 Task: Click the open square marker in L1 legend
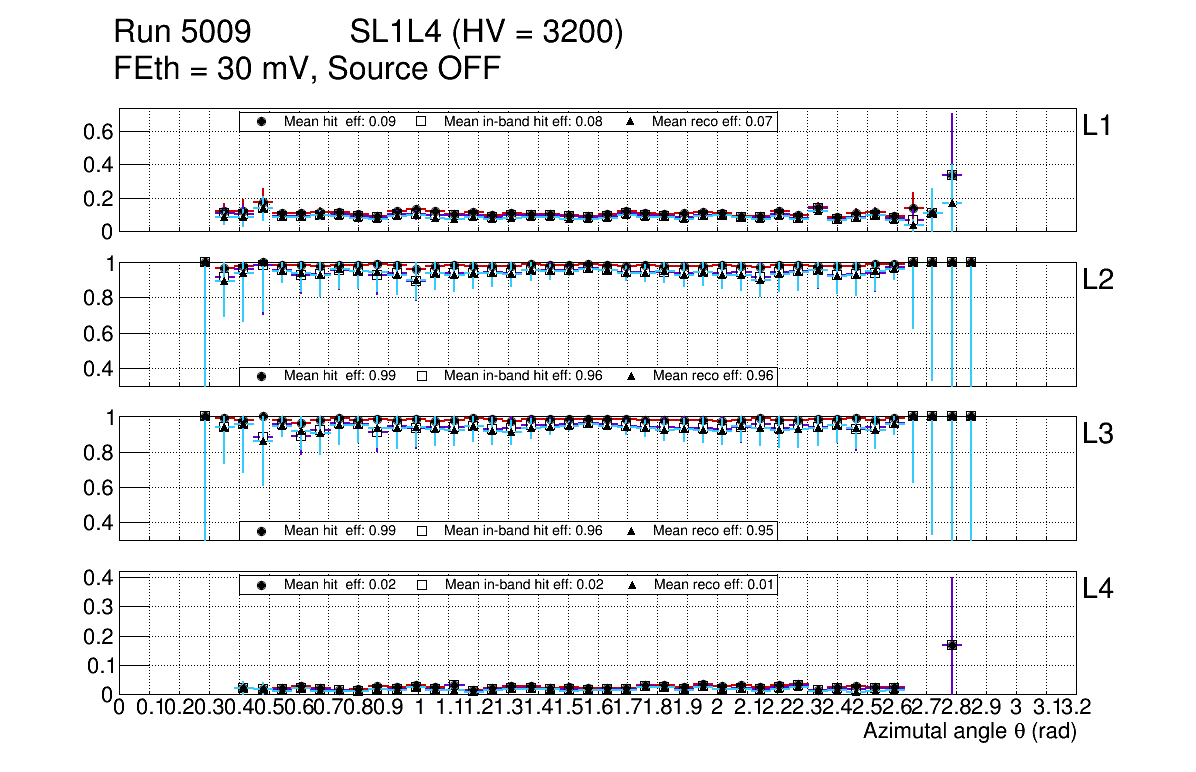click(422, 121)
